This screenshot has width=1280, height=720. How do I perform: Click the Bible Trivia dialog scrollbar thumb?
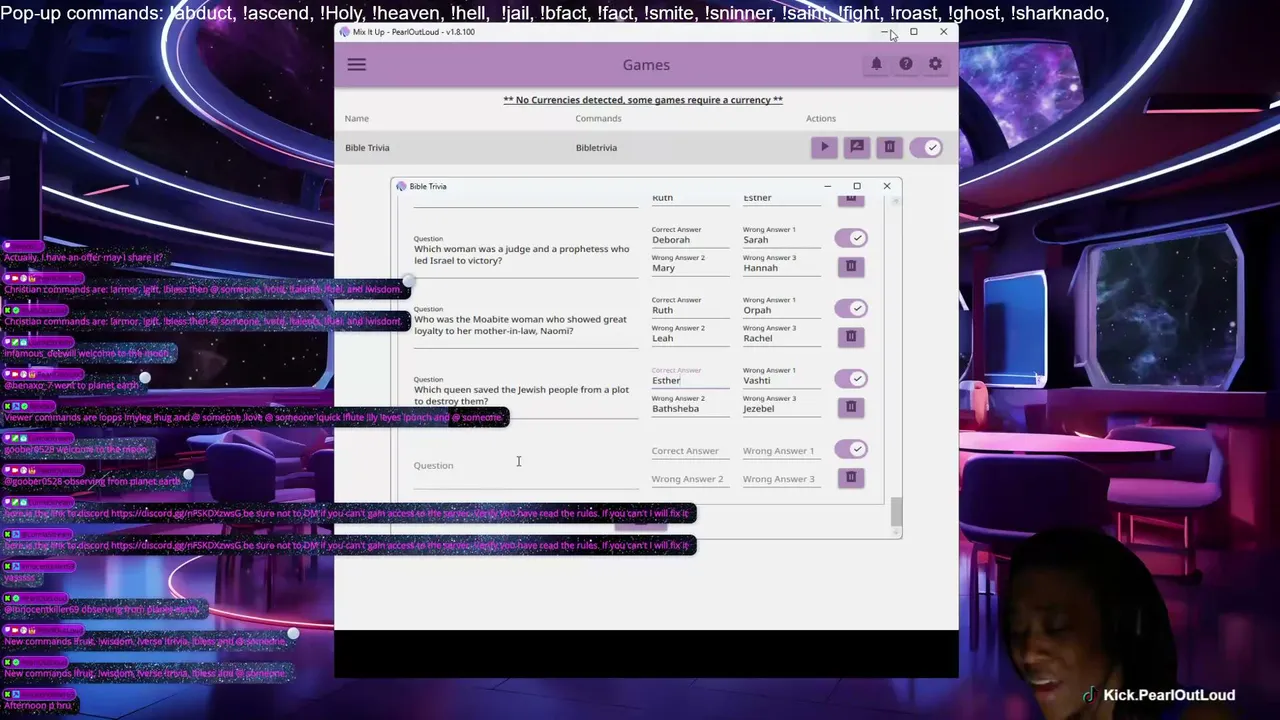pyautogui.click(x=896, y=511)
